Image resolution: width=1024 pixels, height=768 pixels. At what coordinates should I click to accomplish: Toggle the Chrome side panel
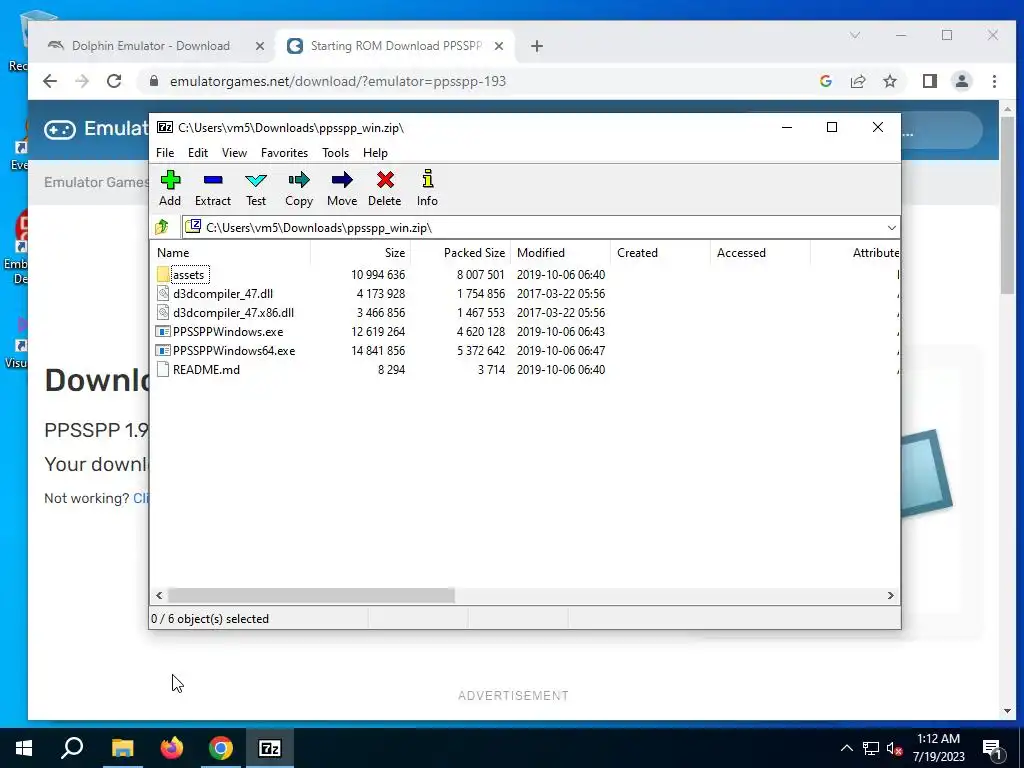(929, 81)
